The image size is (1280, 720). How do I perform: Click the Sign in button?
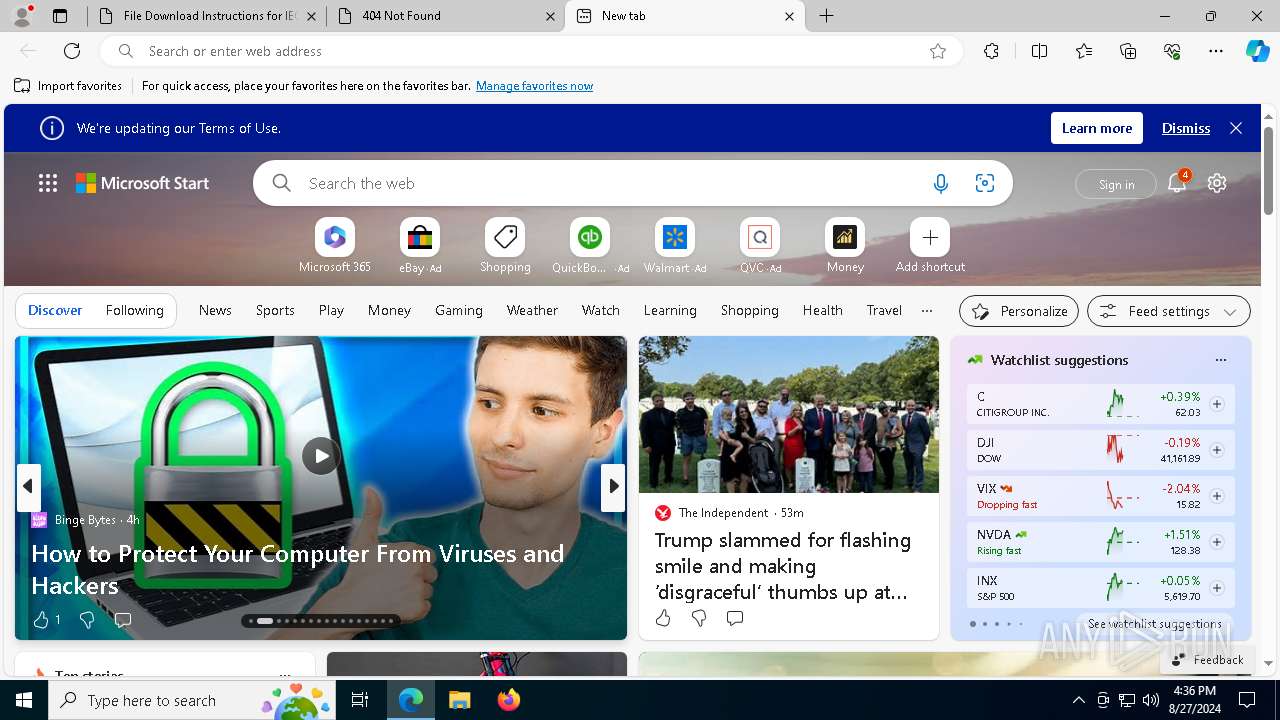1116,184
